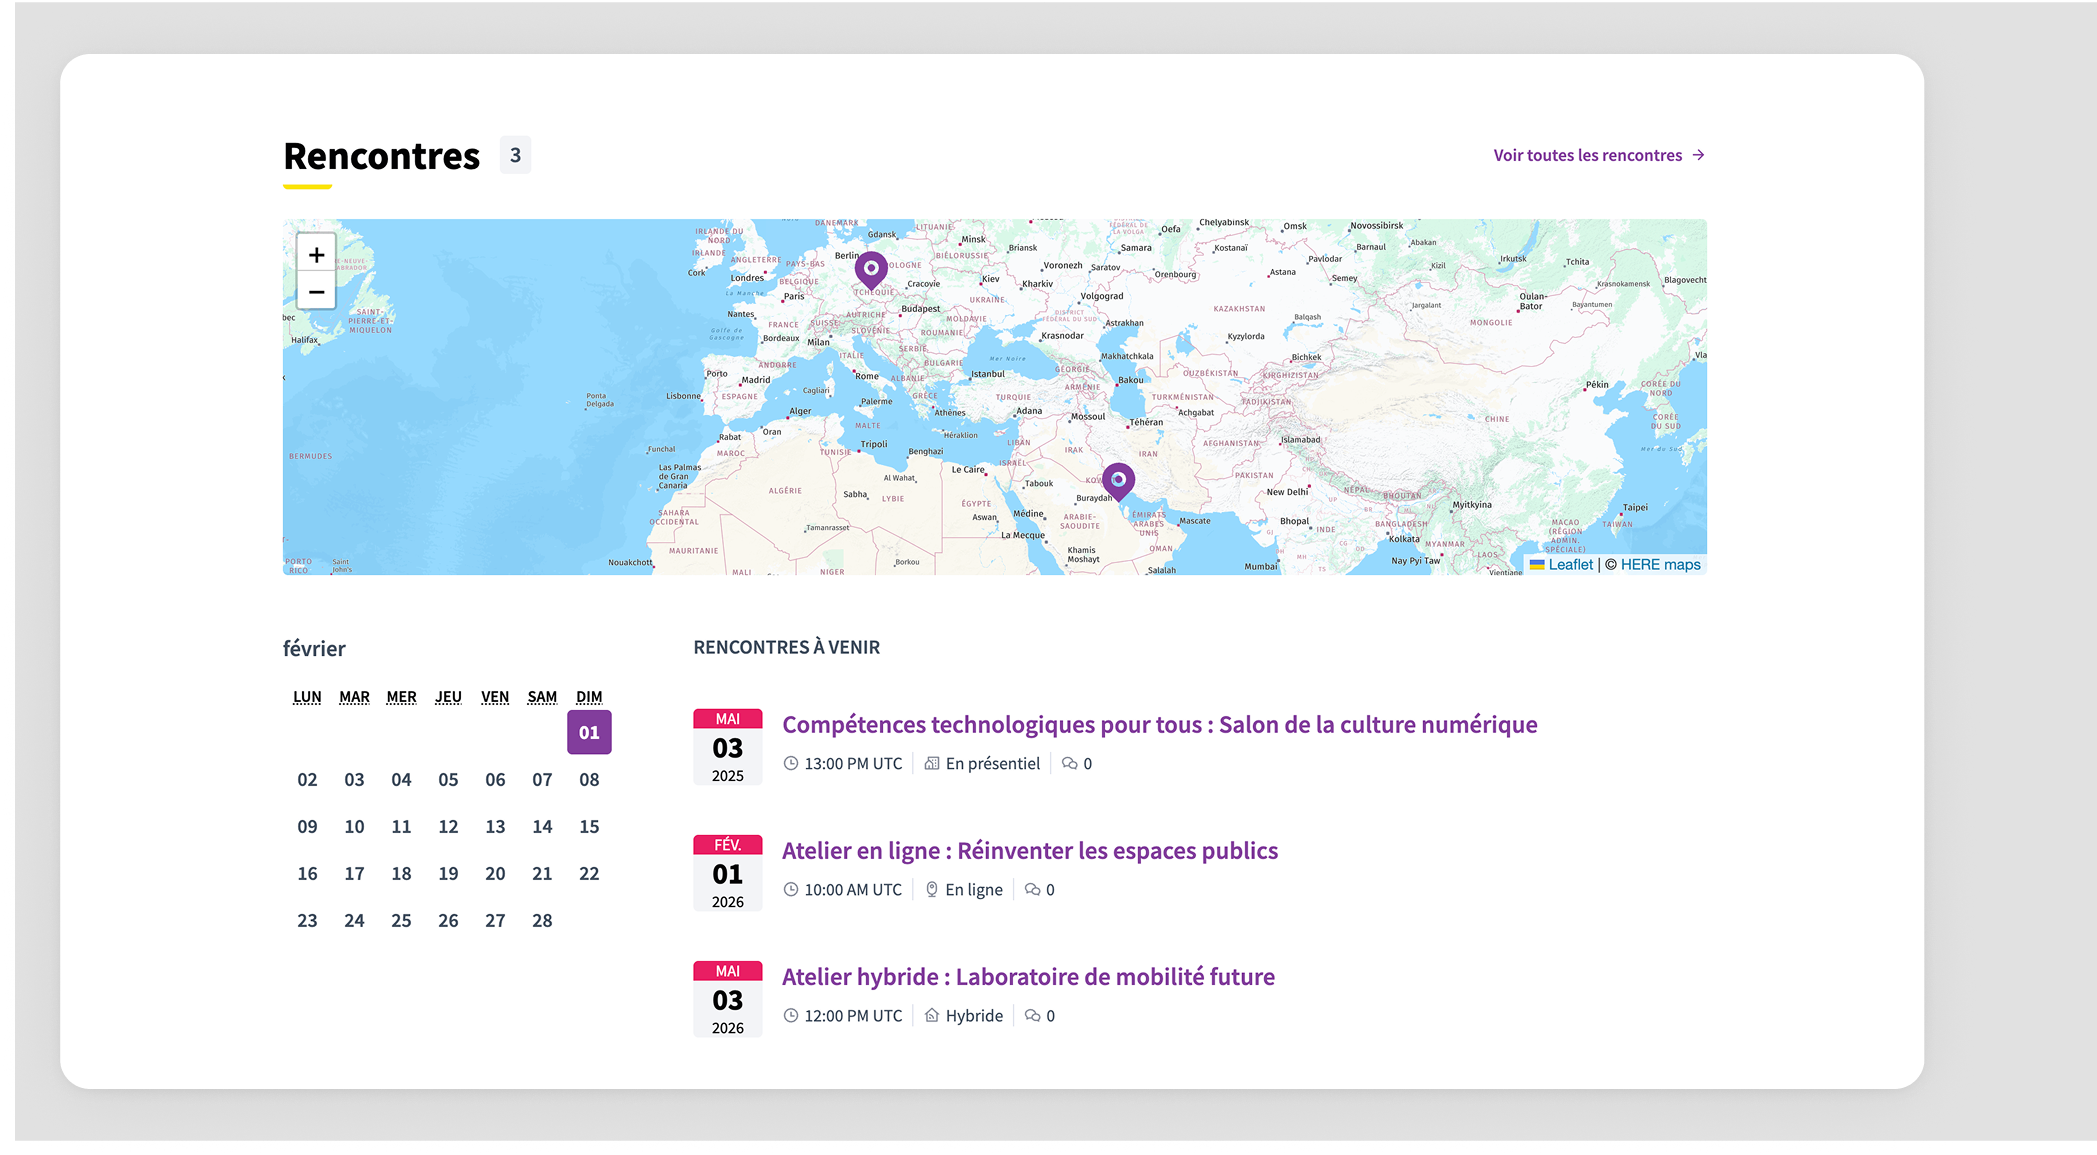Viewport: 2097px width, 1155px height.
Task: Click the comments icon on the Atelier hybride event
Action: [x=1032, y=1015]
